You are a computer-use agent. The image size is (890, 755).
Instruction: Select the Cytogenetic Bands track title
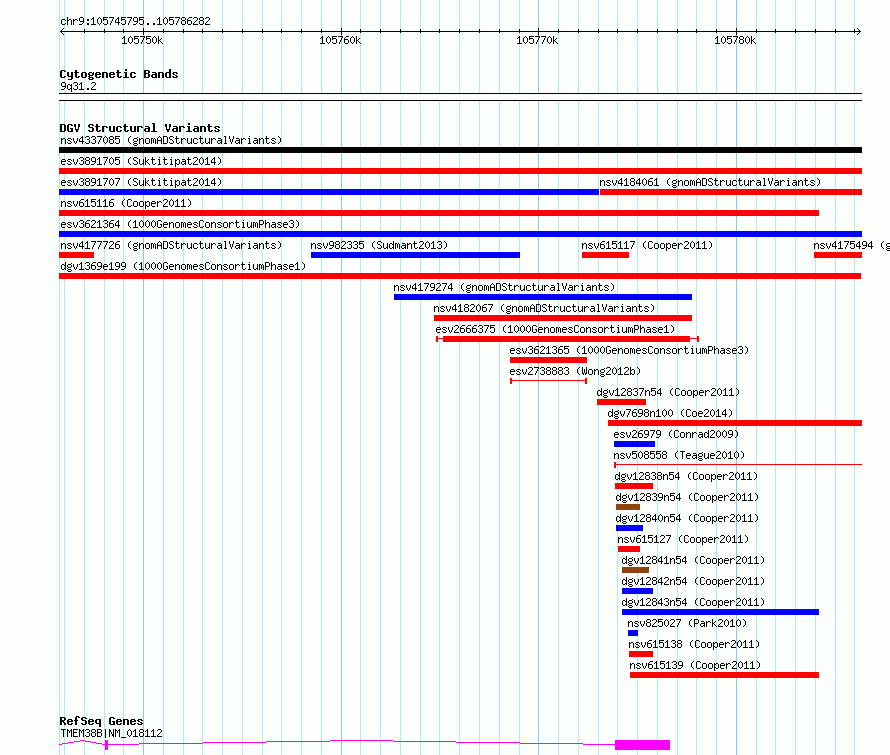click(119, 74)
